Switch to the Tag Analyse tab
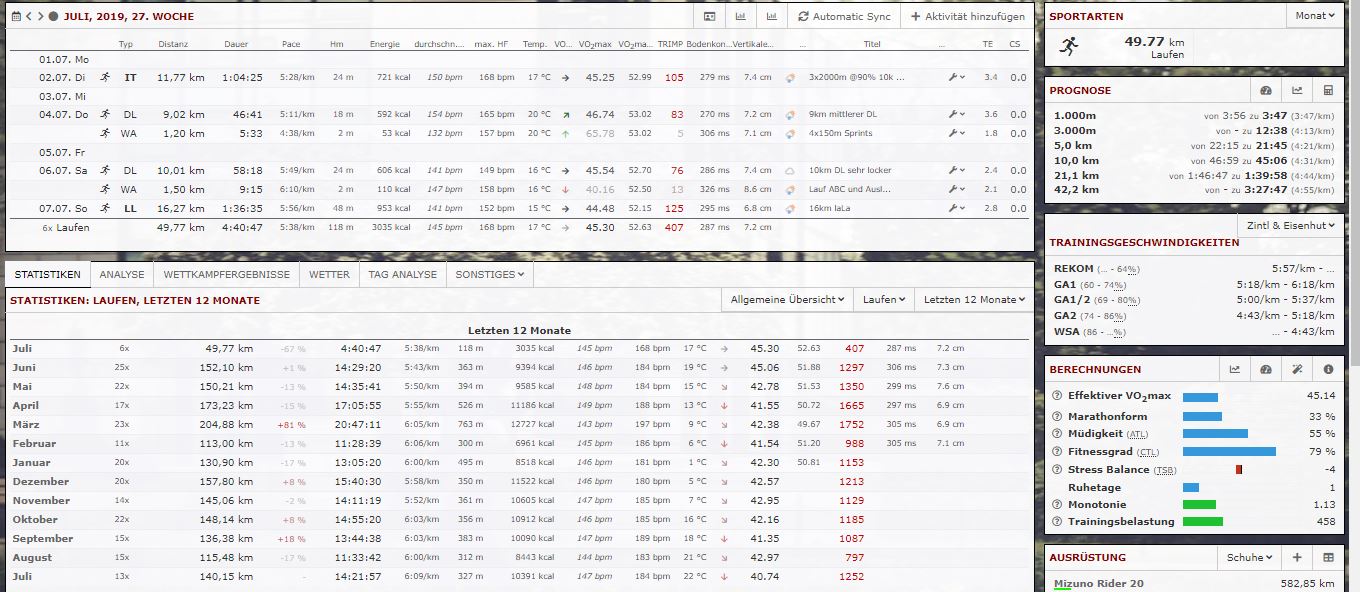1360x592 pixels. (402, 274)
